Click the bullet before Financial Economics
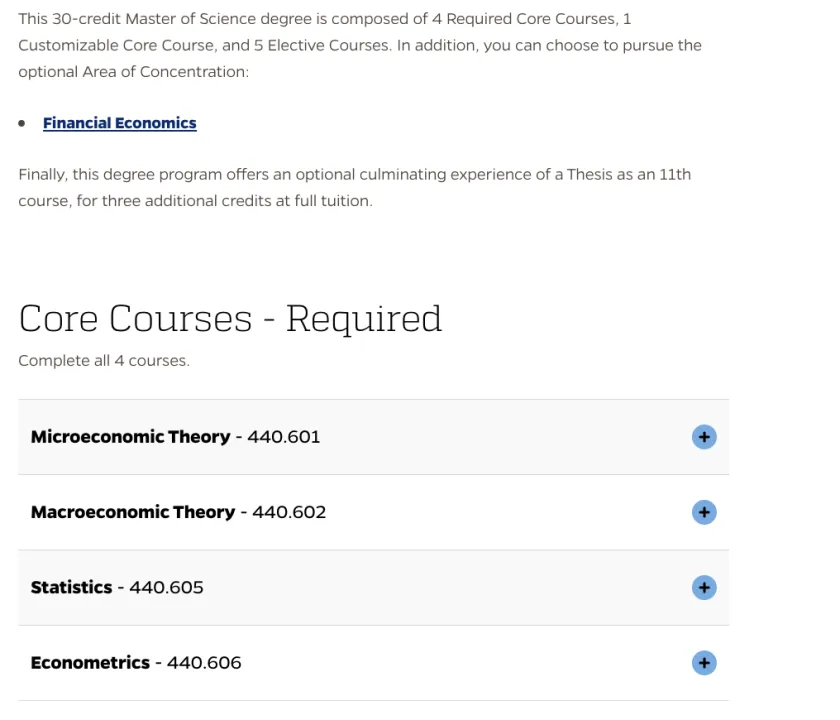Image resolution: width=840 pixels, height=720 pixels. tap(23, 123)
